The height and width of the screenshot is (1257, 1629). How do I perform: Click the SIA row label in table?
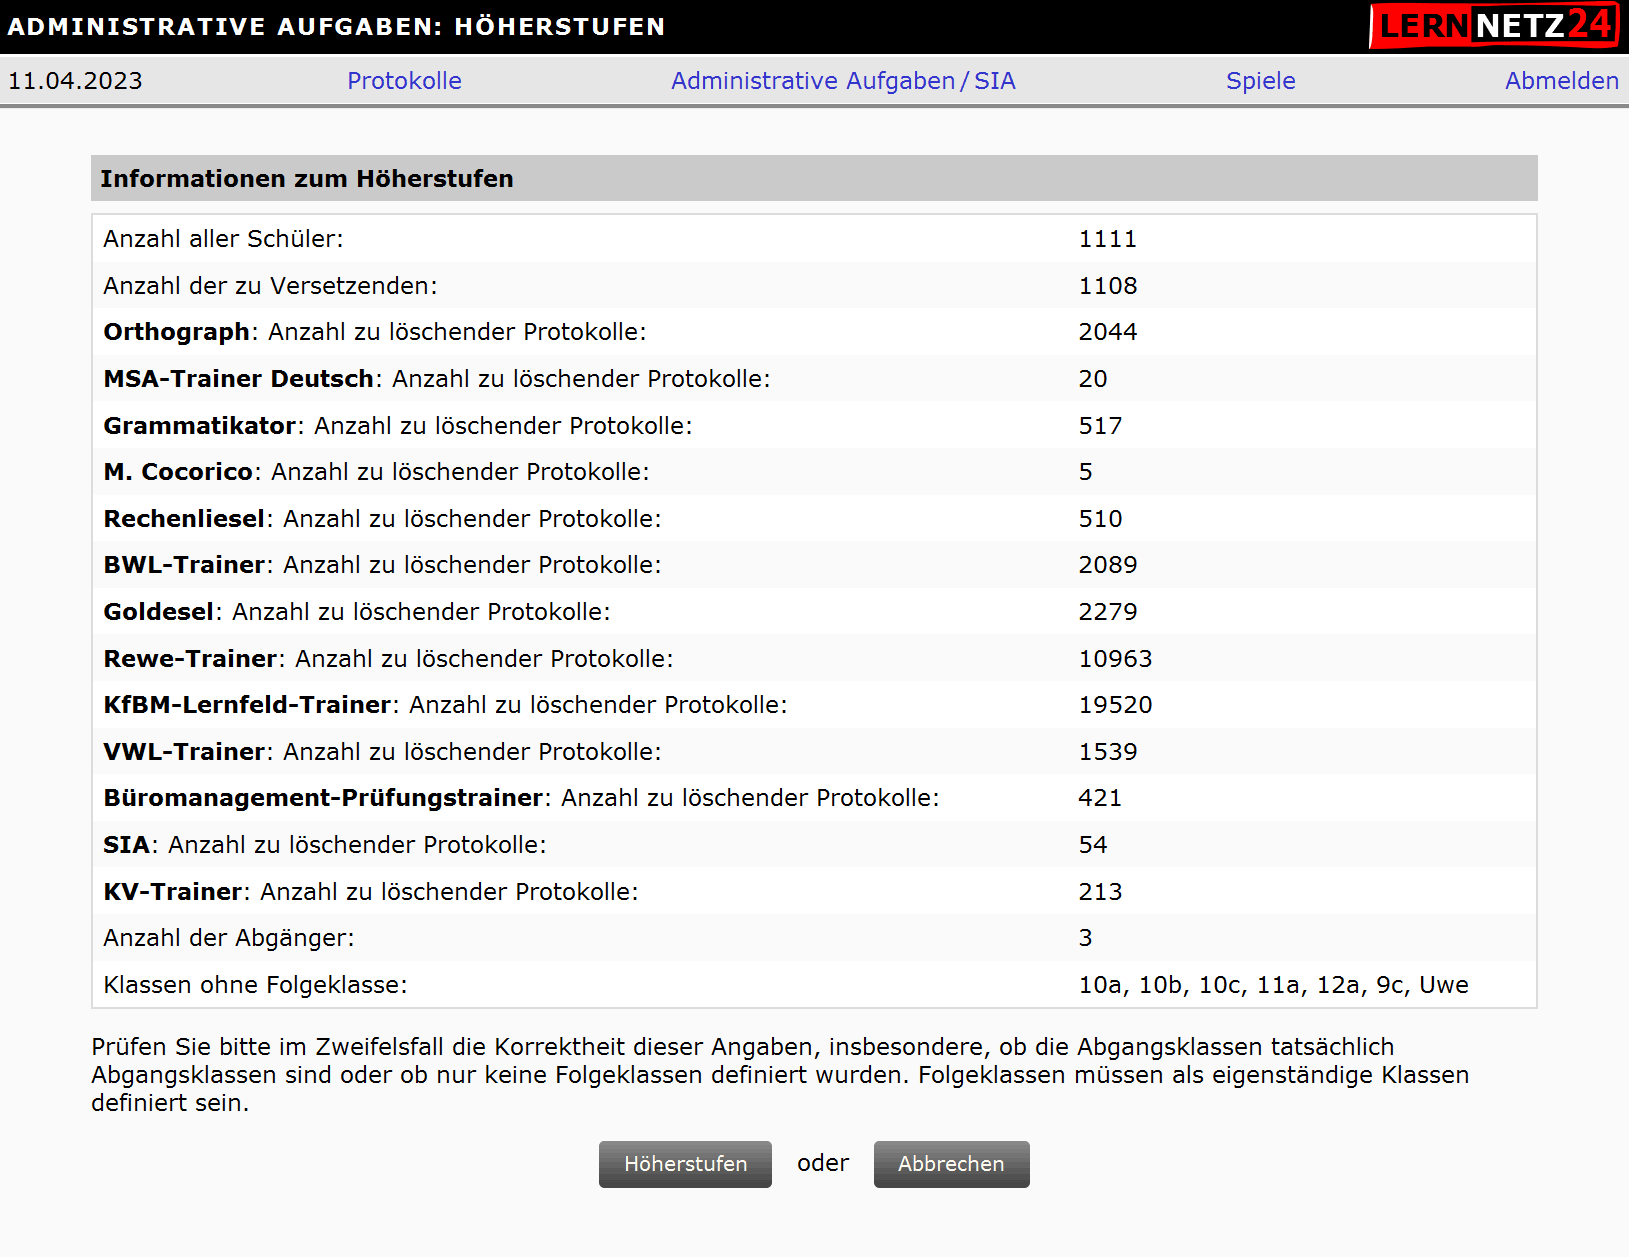point(325,845)
